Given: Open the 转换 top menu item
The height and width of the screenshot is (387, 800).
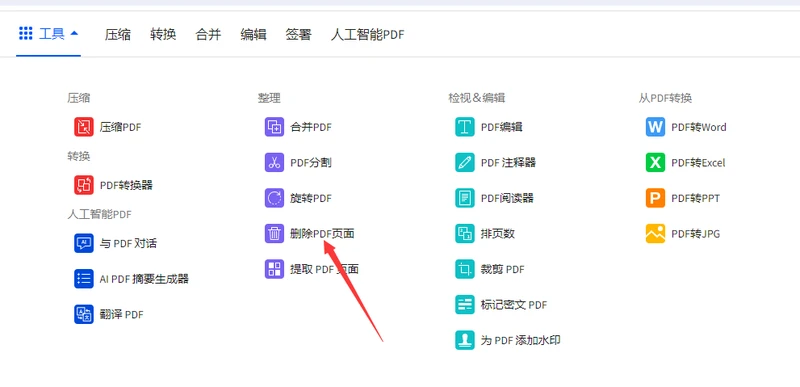Looking at the screenshot, I should pos(163,35).
